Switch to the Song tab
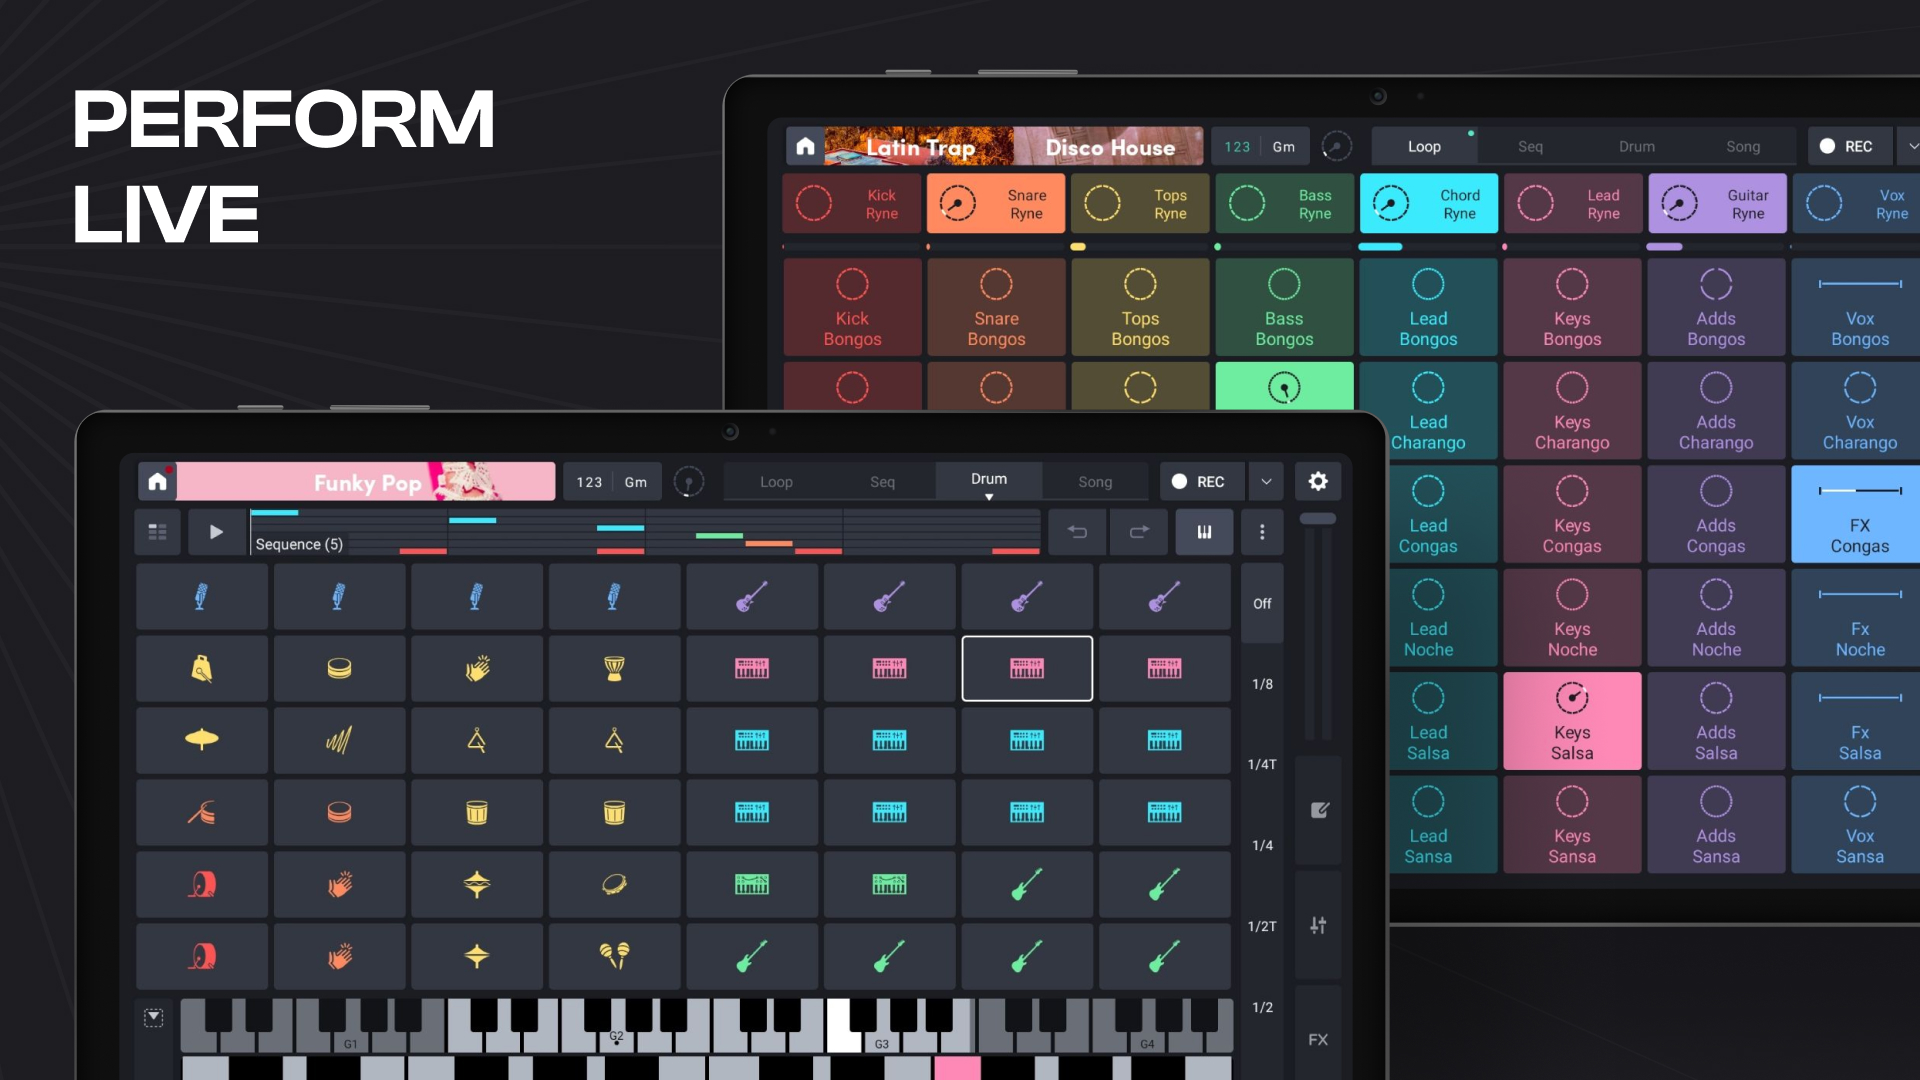This screenshot has height=1080, width=1920. point(1095,481)
